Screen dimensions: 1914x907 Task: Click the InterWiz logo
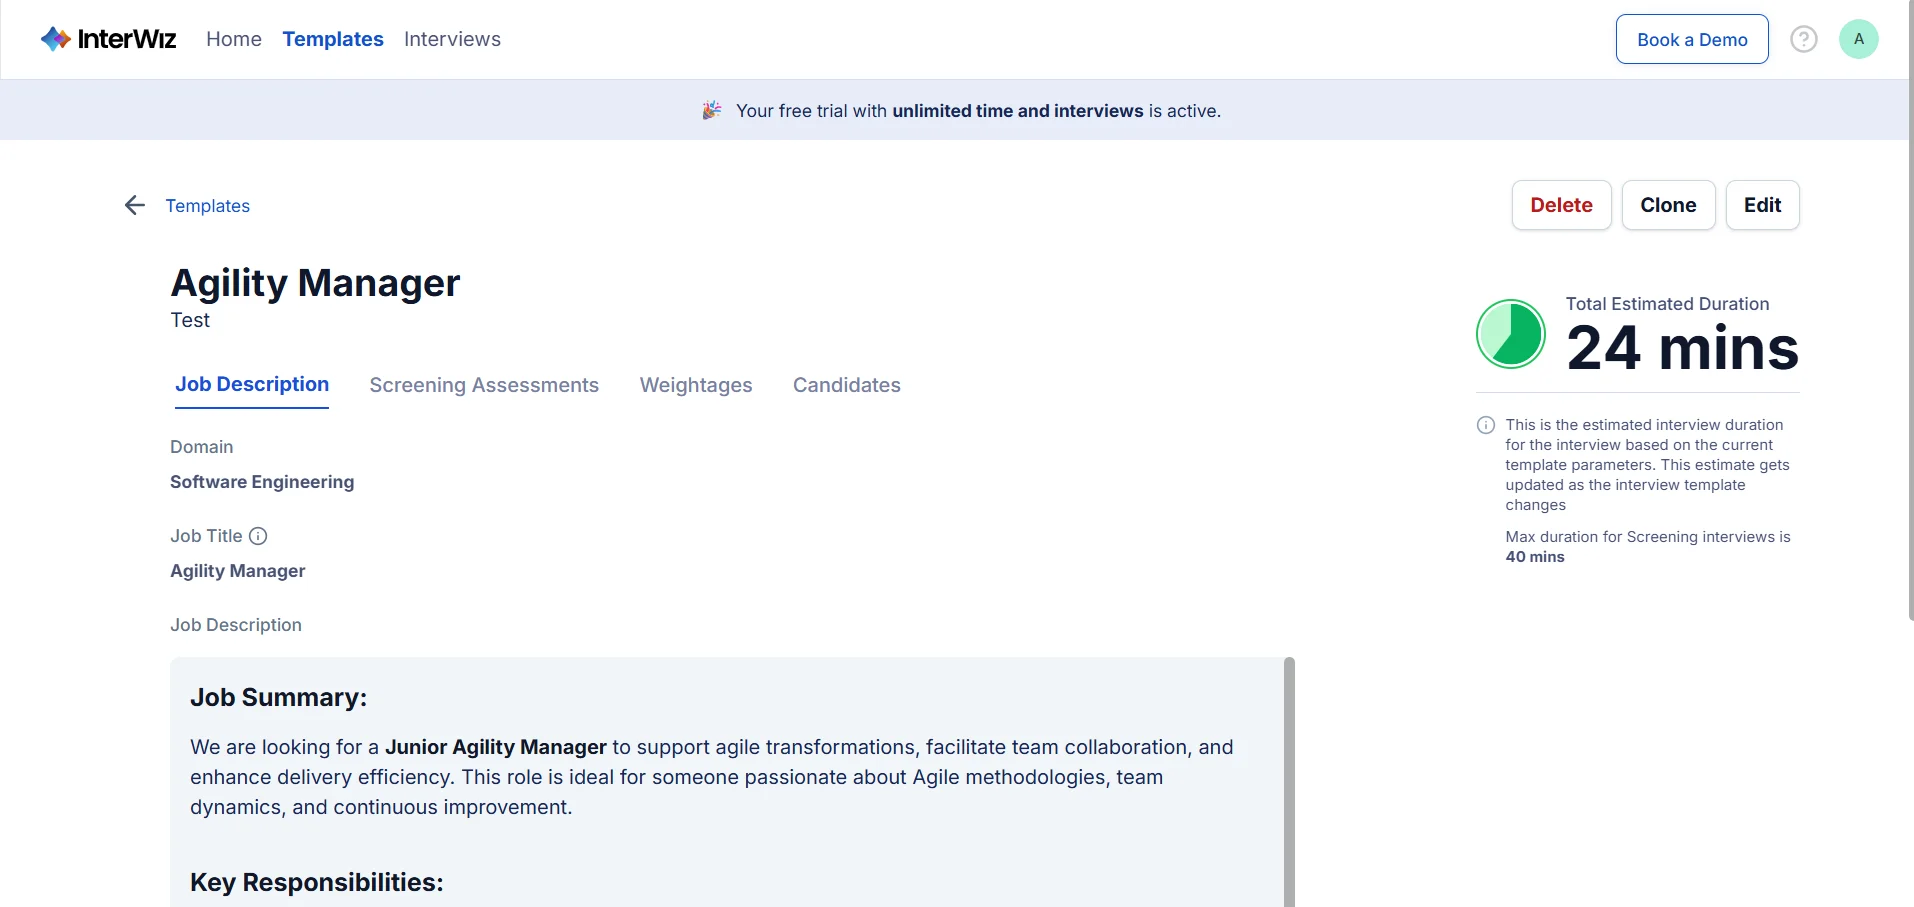point(108,39)
